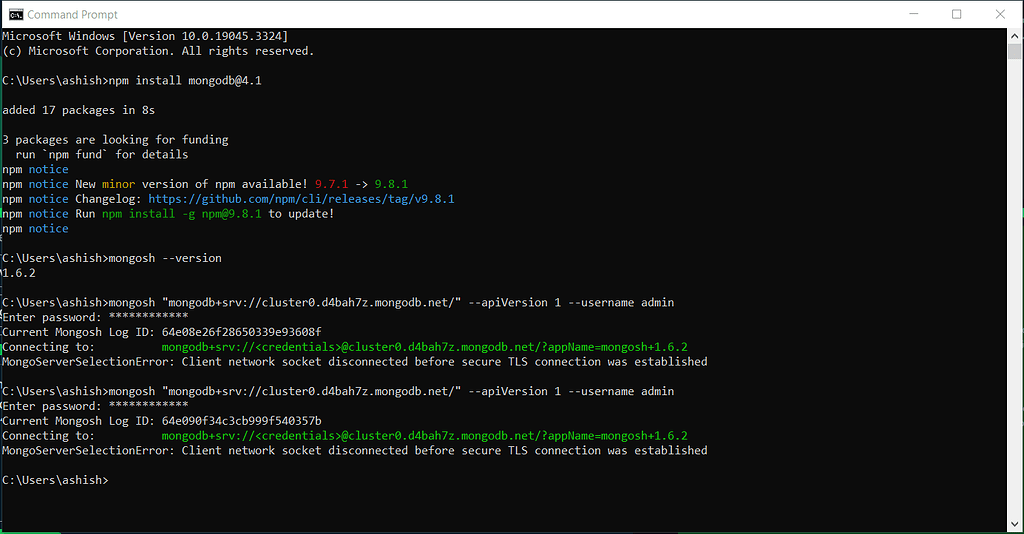
Task: Click the second MongoServerSelectionError message
Action: tap(354, 451)
